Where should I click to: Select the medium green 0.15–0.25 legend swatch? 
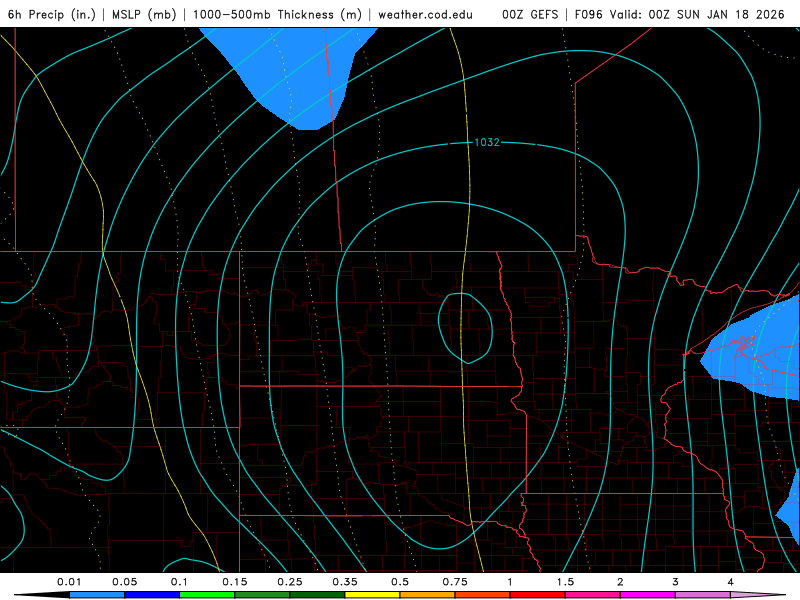pos(262,595)
